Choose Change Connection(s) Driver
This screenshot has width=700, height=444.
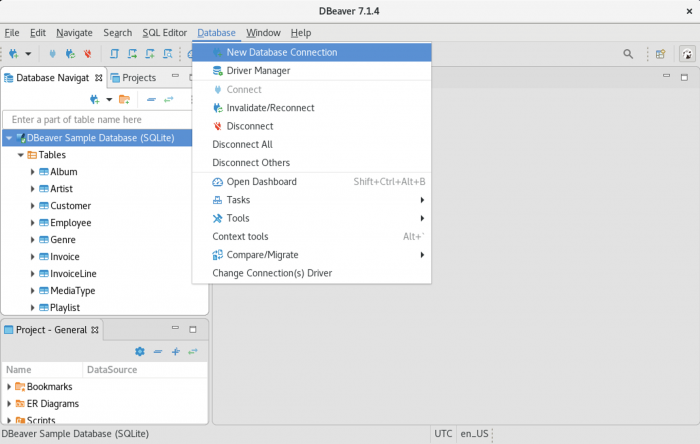click(x=312, y=273)
